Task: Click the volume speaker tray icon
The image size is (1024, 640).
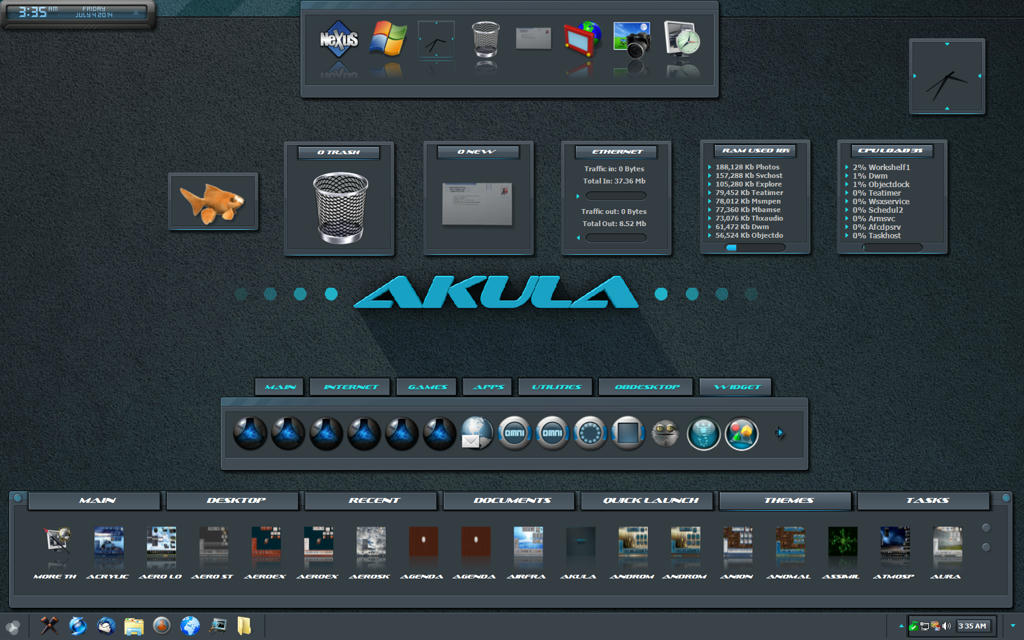Action: pyautogui.click(x=946, y=626)
